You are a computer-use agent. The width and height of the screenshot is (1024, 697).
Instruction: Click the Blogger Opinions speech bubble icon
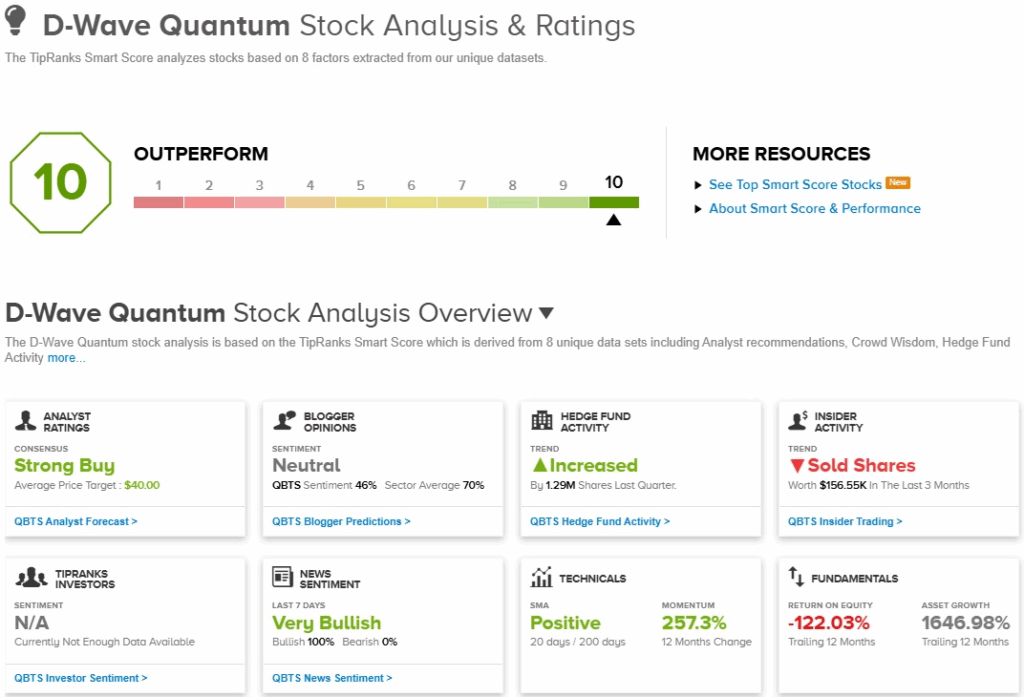[x=284, y=421]
